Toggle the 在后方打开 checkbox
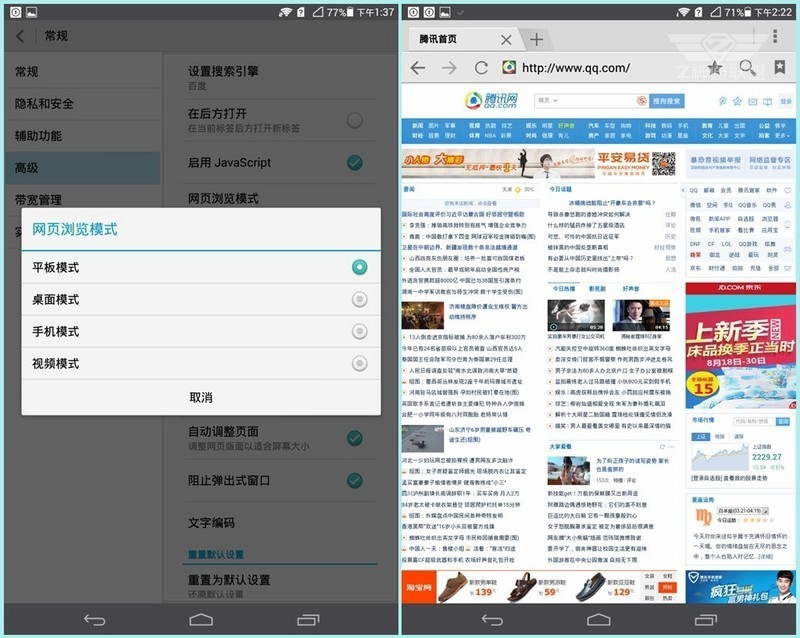800x638 pixels. point(355,120)
